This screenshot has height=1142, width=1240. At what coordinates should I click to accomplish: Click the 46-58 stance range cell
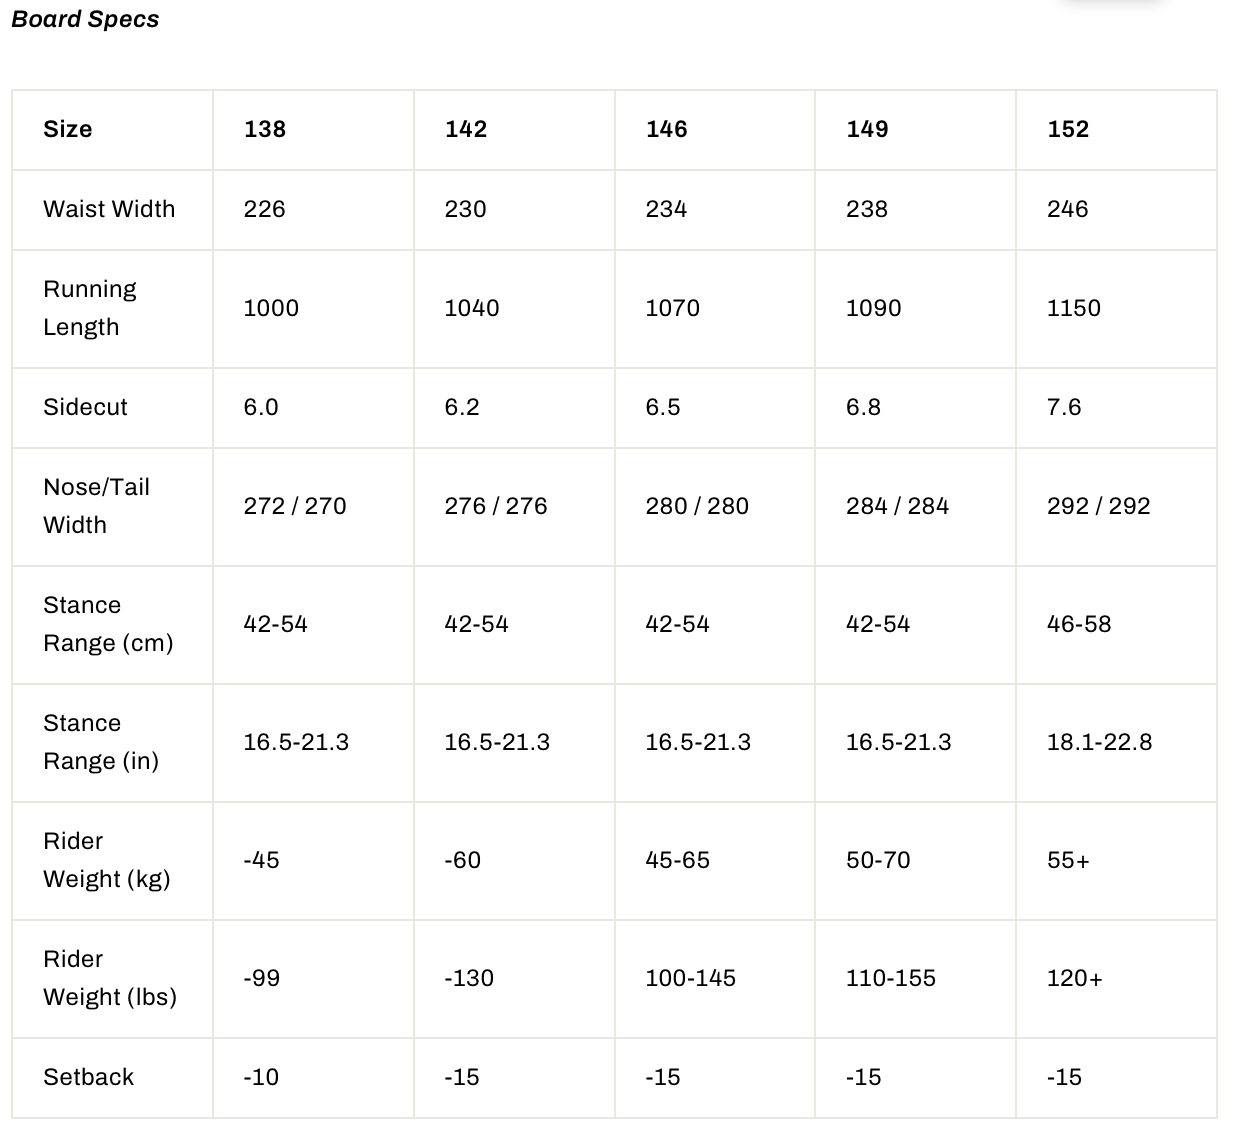coord(1079,624)
